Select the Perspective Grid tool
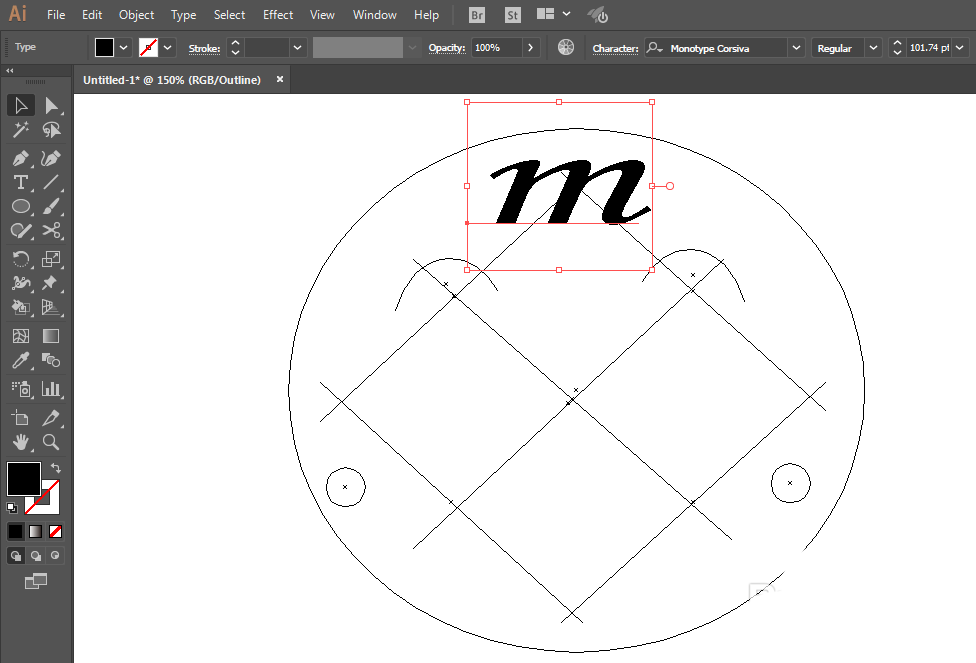 [51, 307]
